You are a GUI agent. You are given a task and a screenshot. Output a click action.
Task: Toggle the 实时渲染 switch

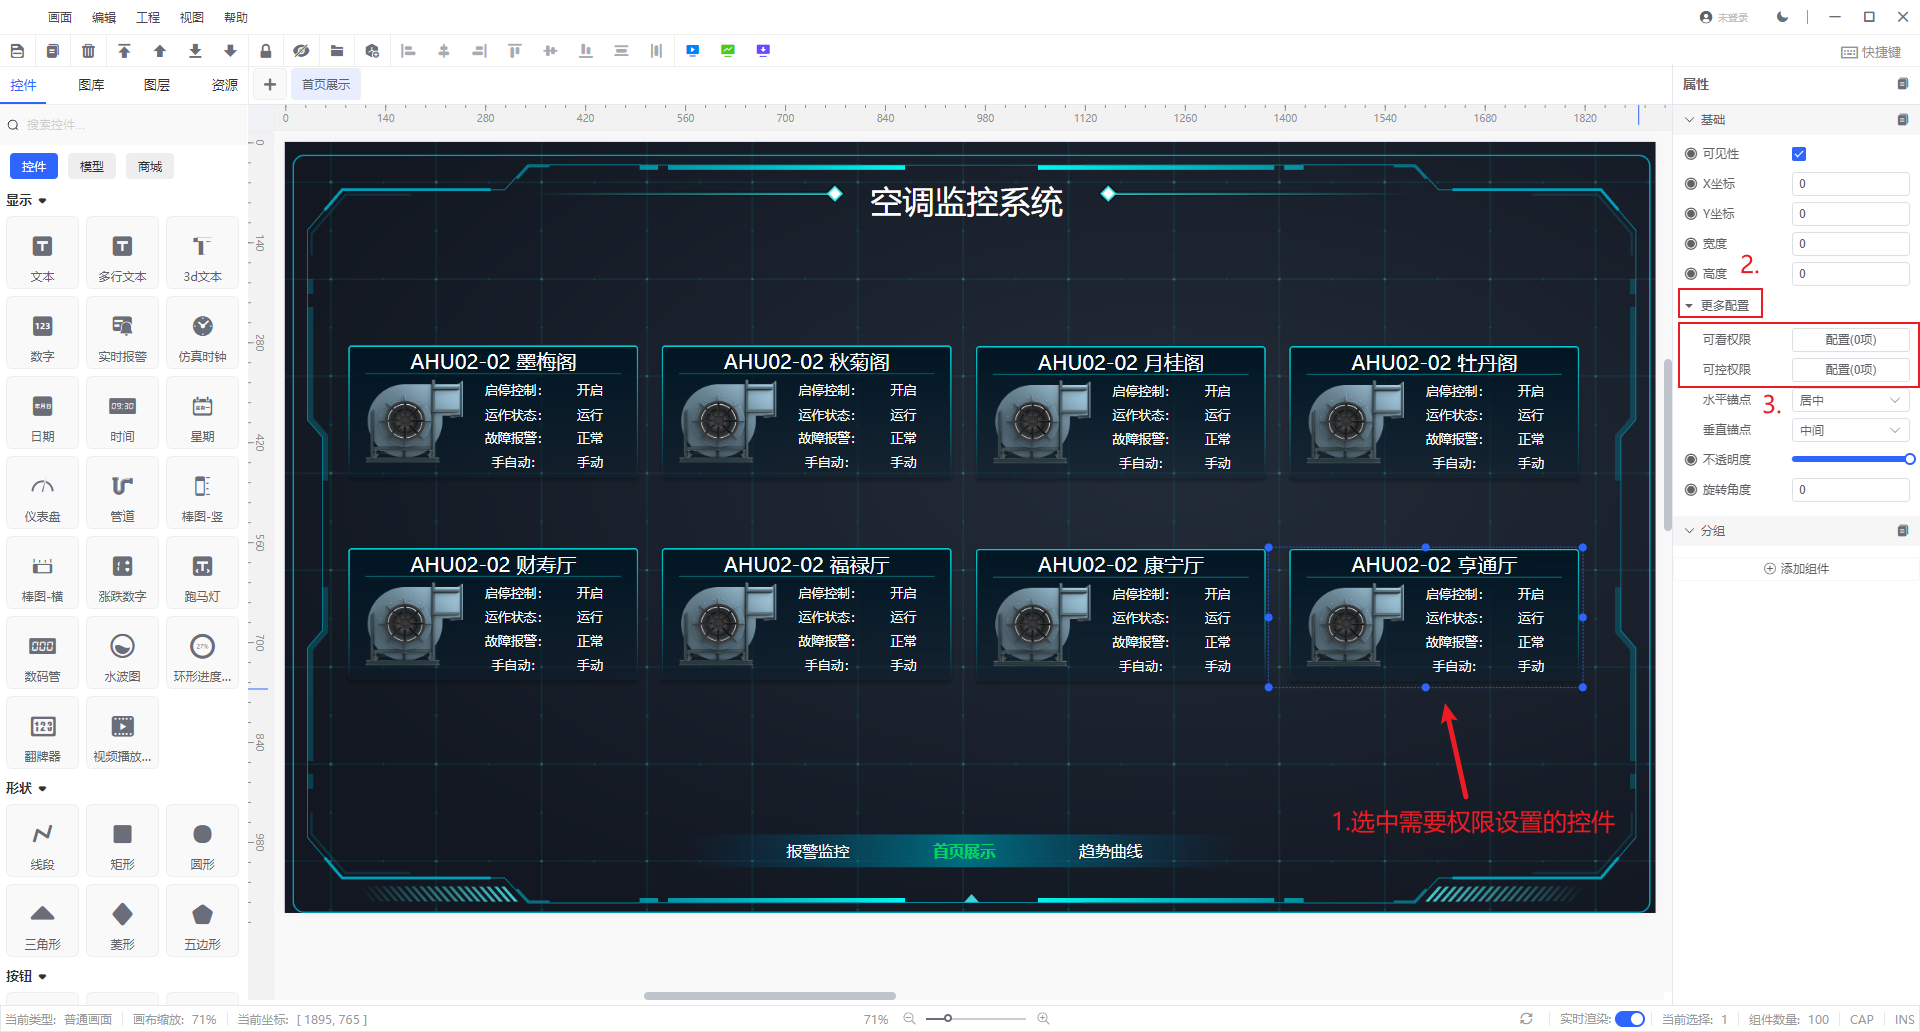pyautogui.click(x=1629, y=1019)
